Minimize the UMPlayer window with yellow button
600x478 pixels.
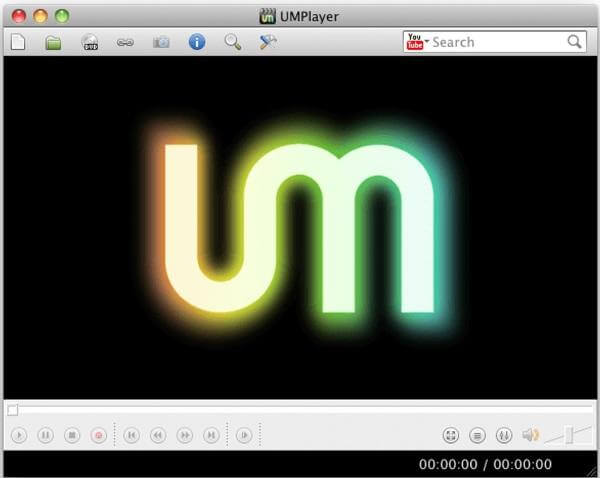click(40, 16)
